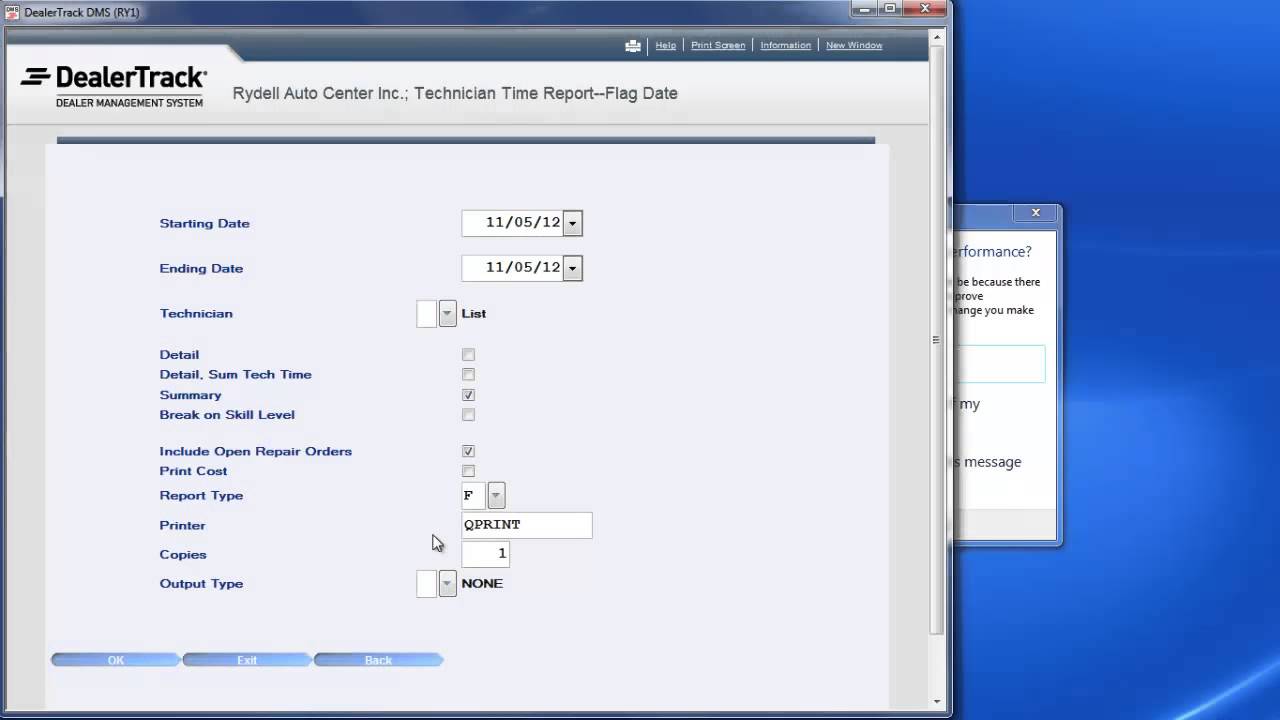Close the DealerTrack DMS window
Viewport: 1280px width, 720px height.
925,9
